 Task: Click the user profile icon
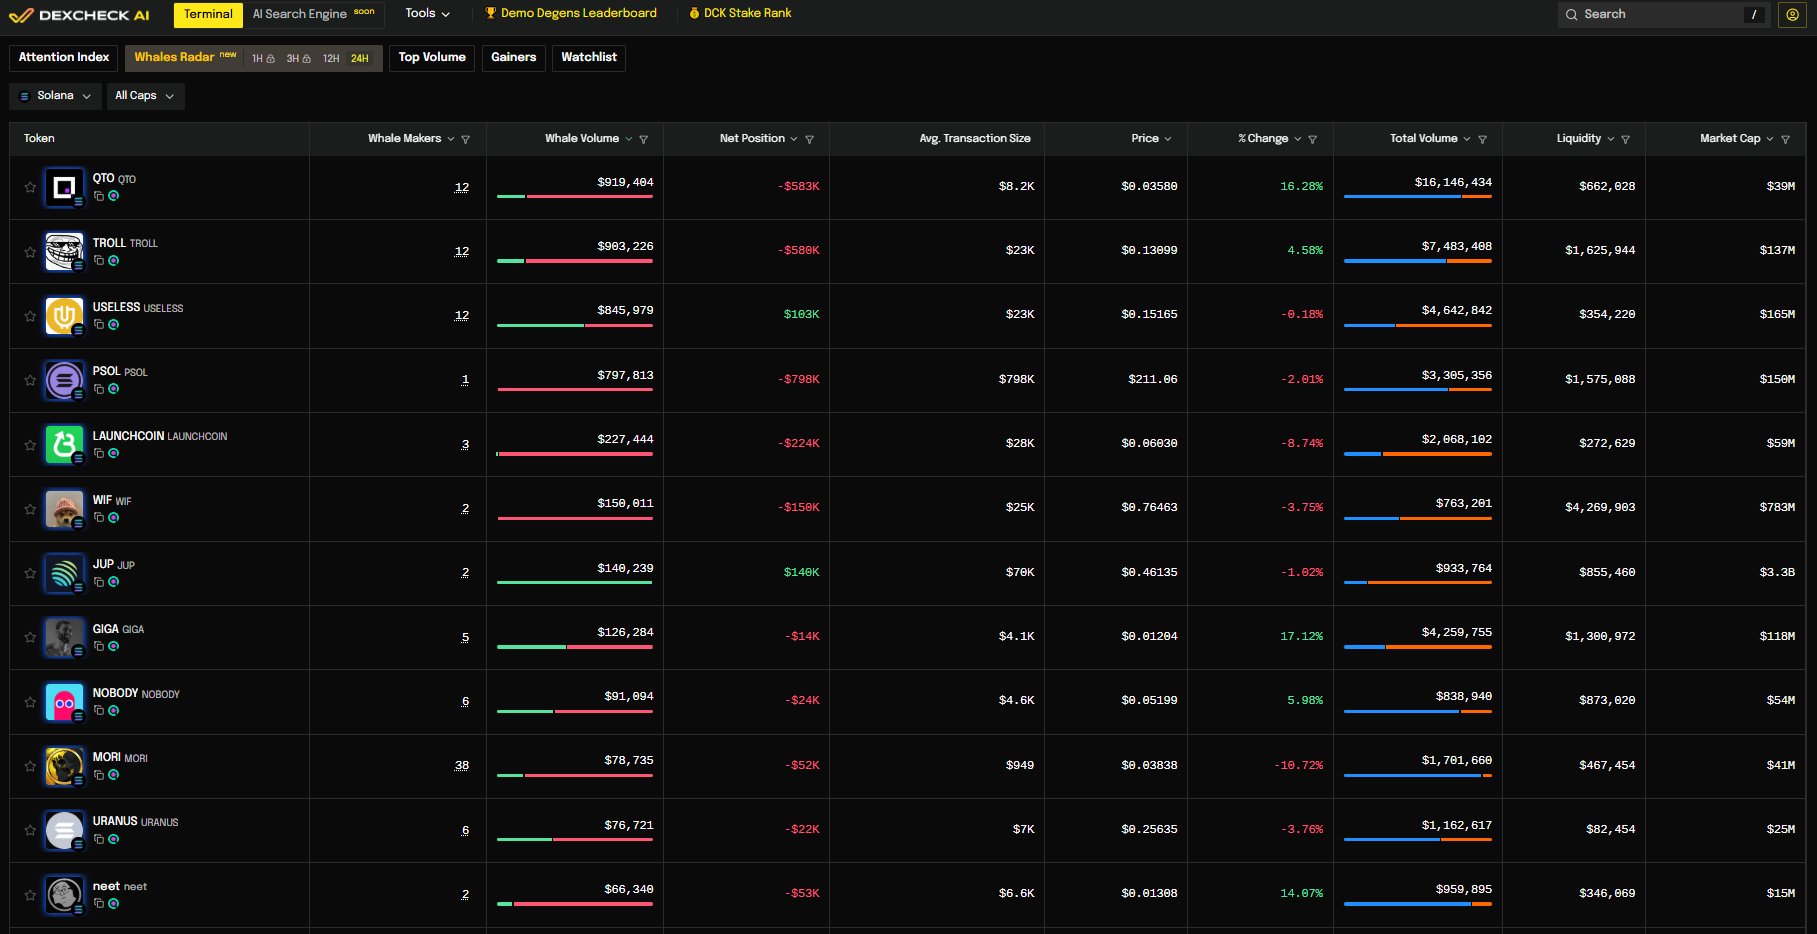coord(1792,14)
